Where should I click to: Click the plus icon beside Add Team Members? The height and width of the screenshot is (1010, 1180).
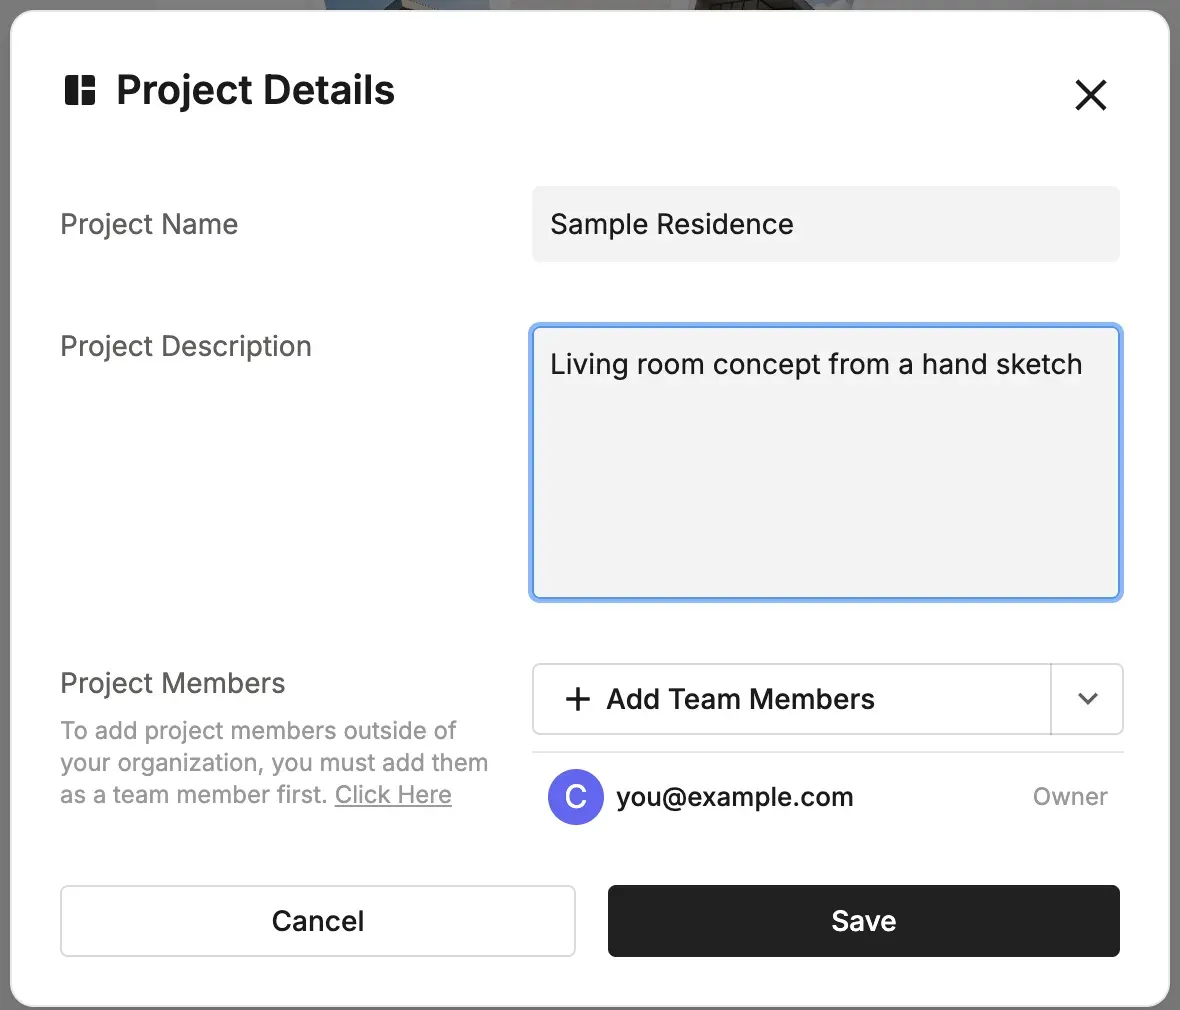tap(577, 699)
